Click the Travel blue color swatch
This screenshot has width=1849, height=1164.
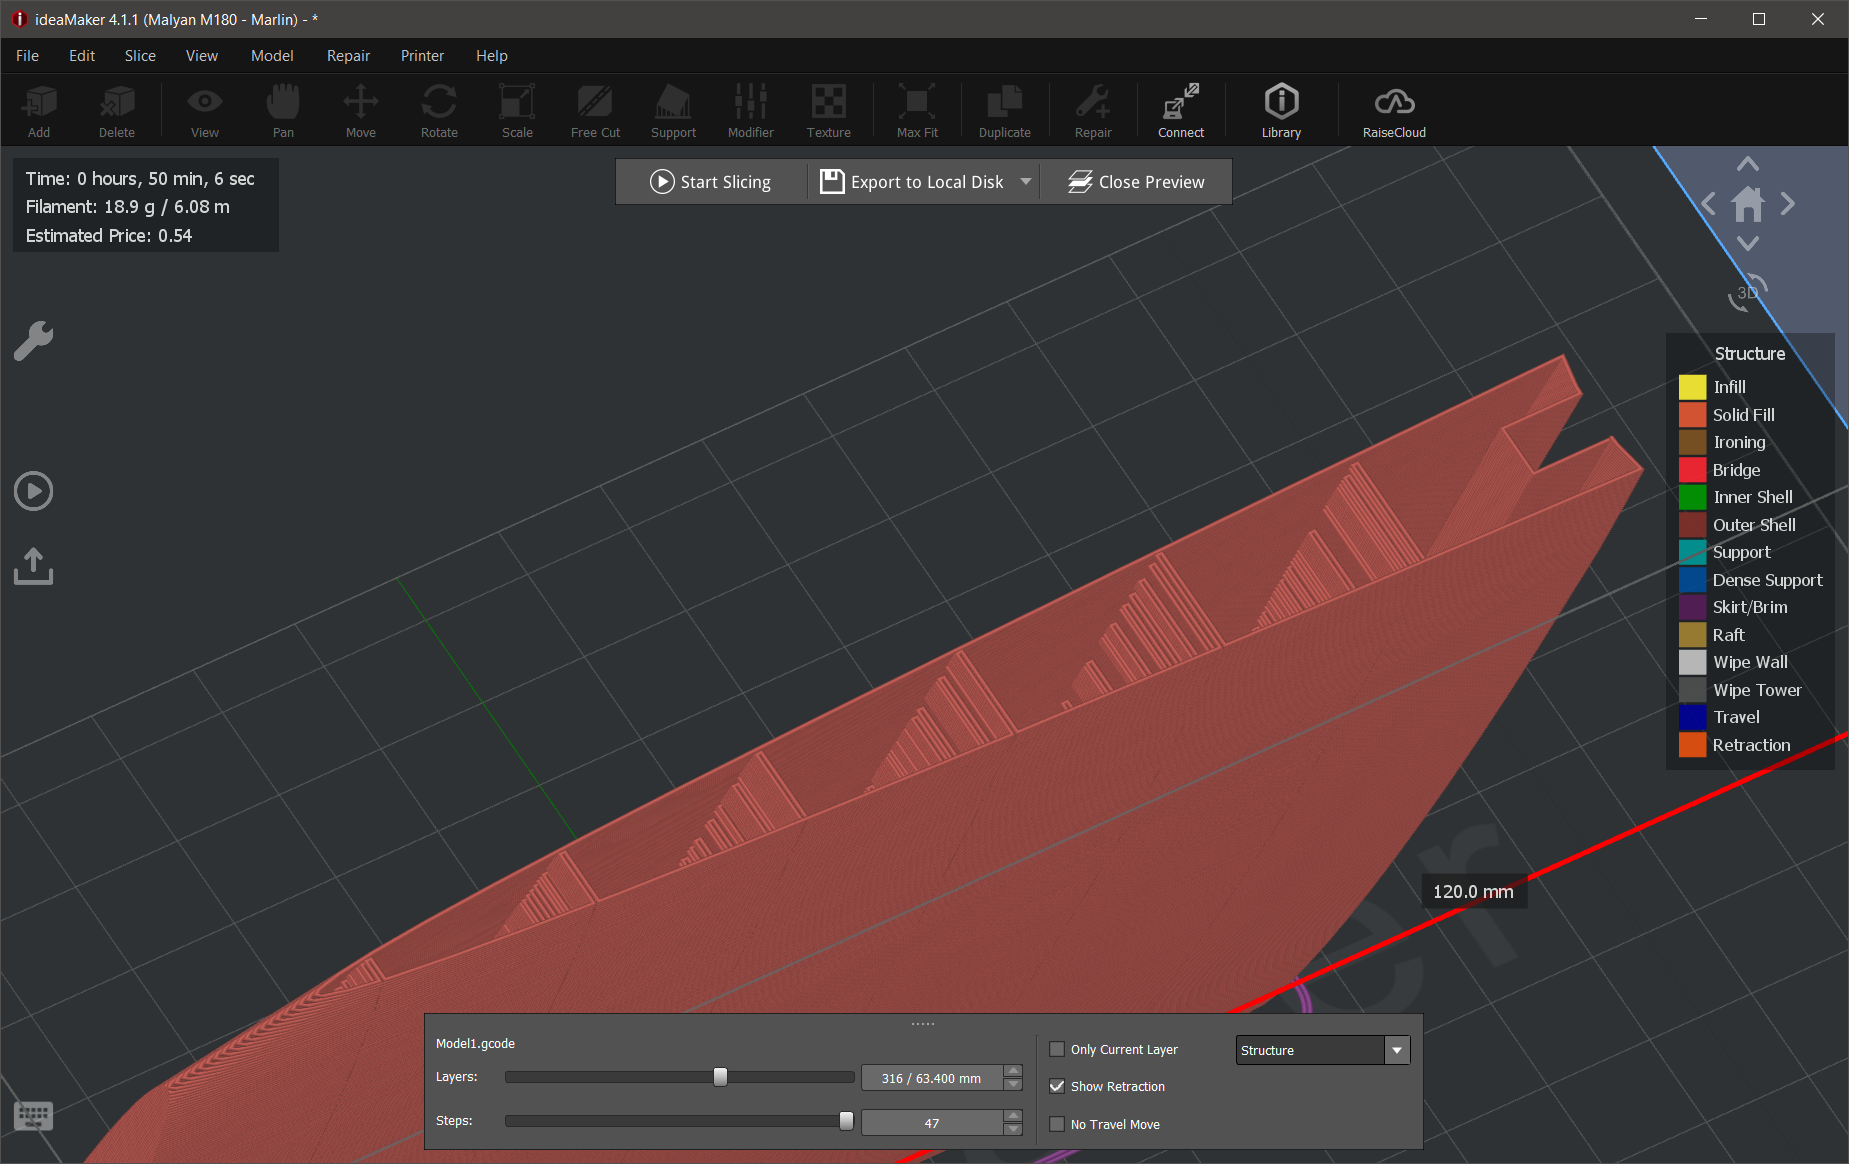[x=1692, y=717]
